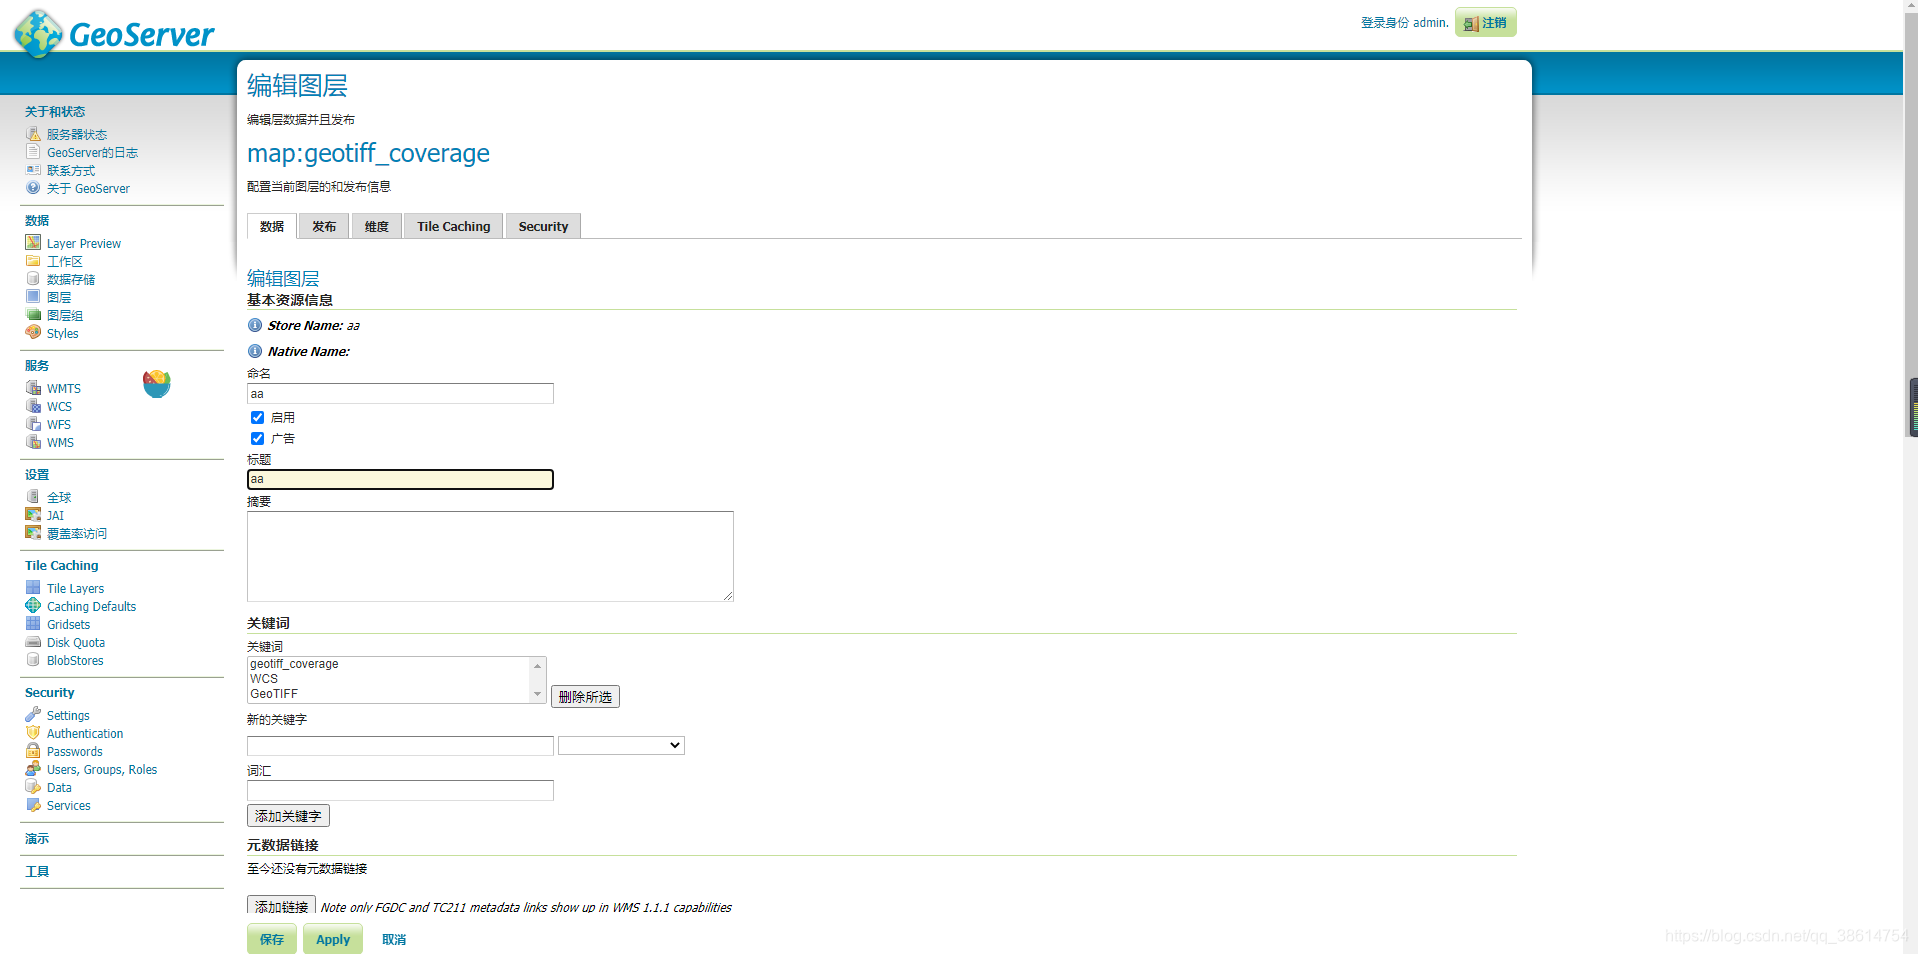Click the WMTS service icon
The height and width of the screenshot is (954, 1918).
click(x=33, y=388)
